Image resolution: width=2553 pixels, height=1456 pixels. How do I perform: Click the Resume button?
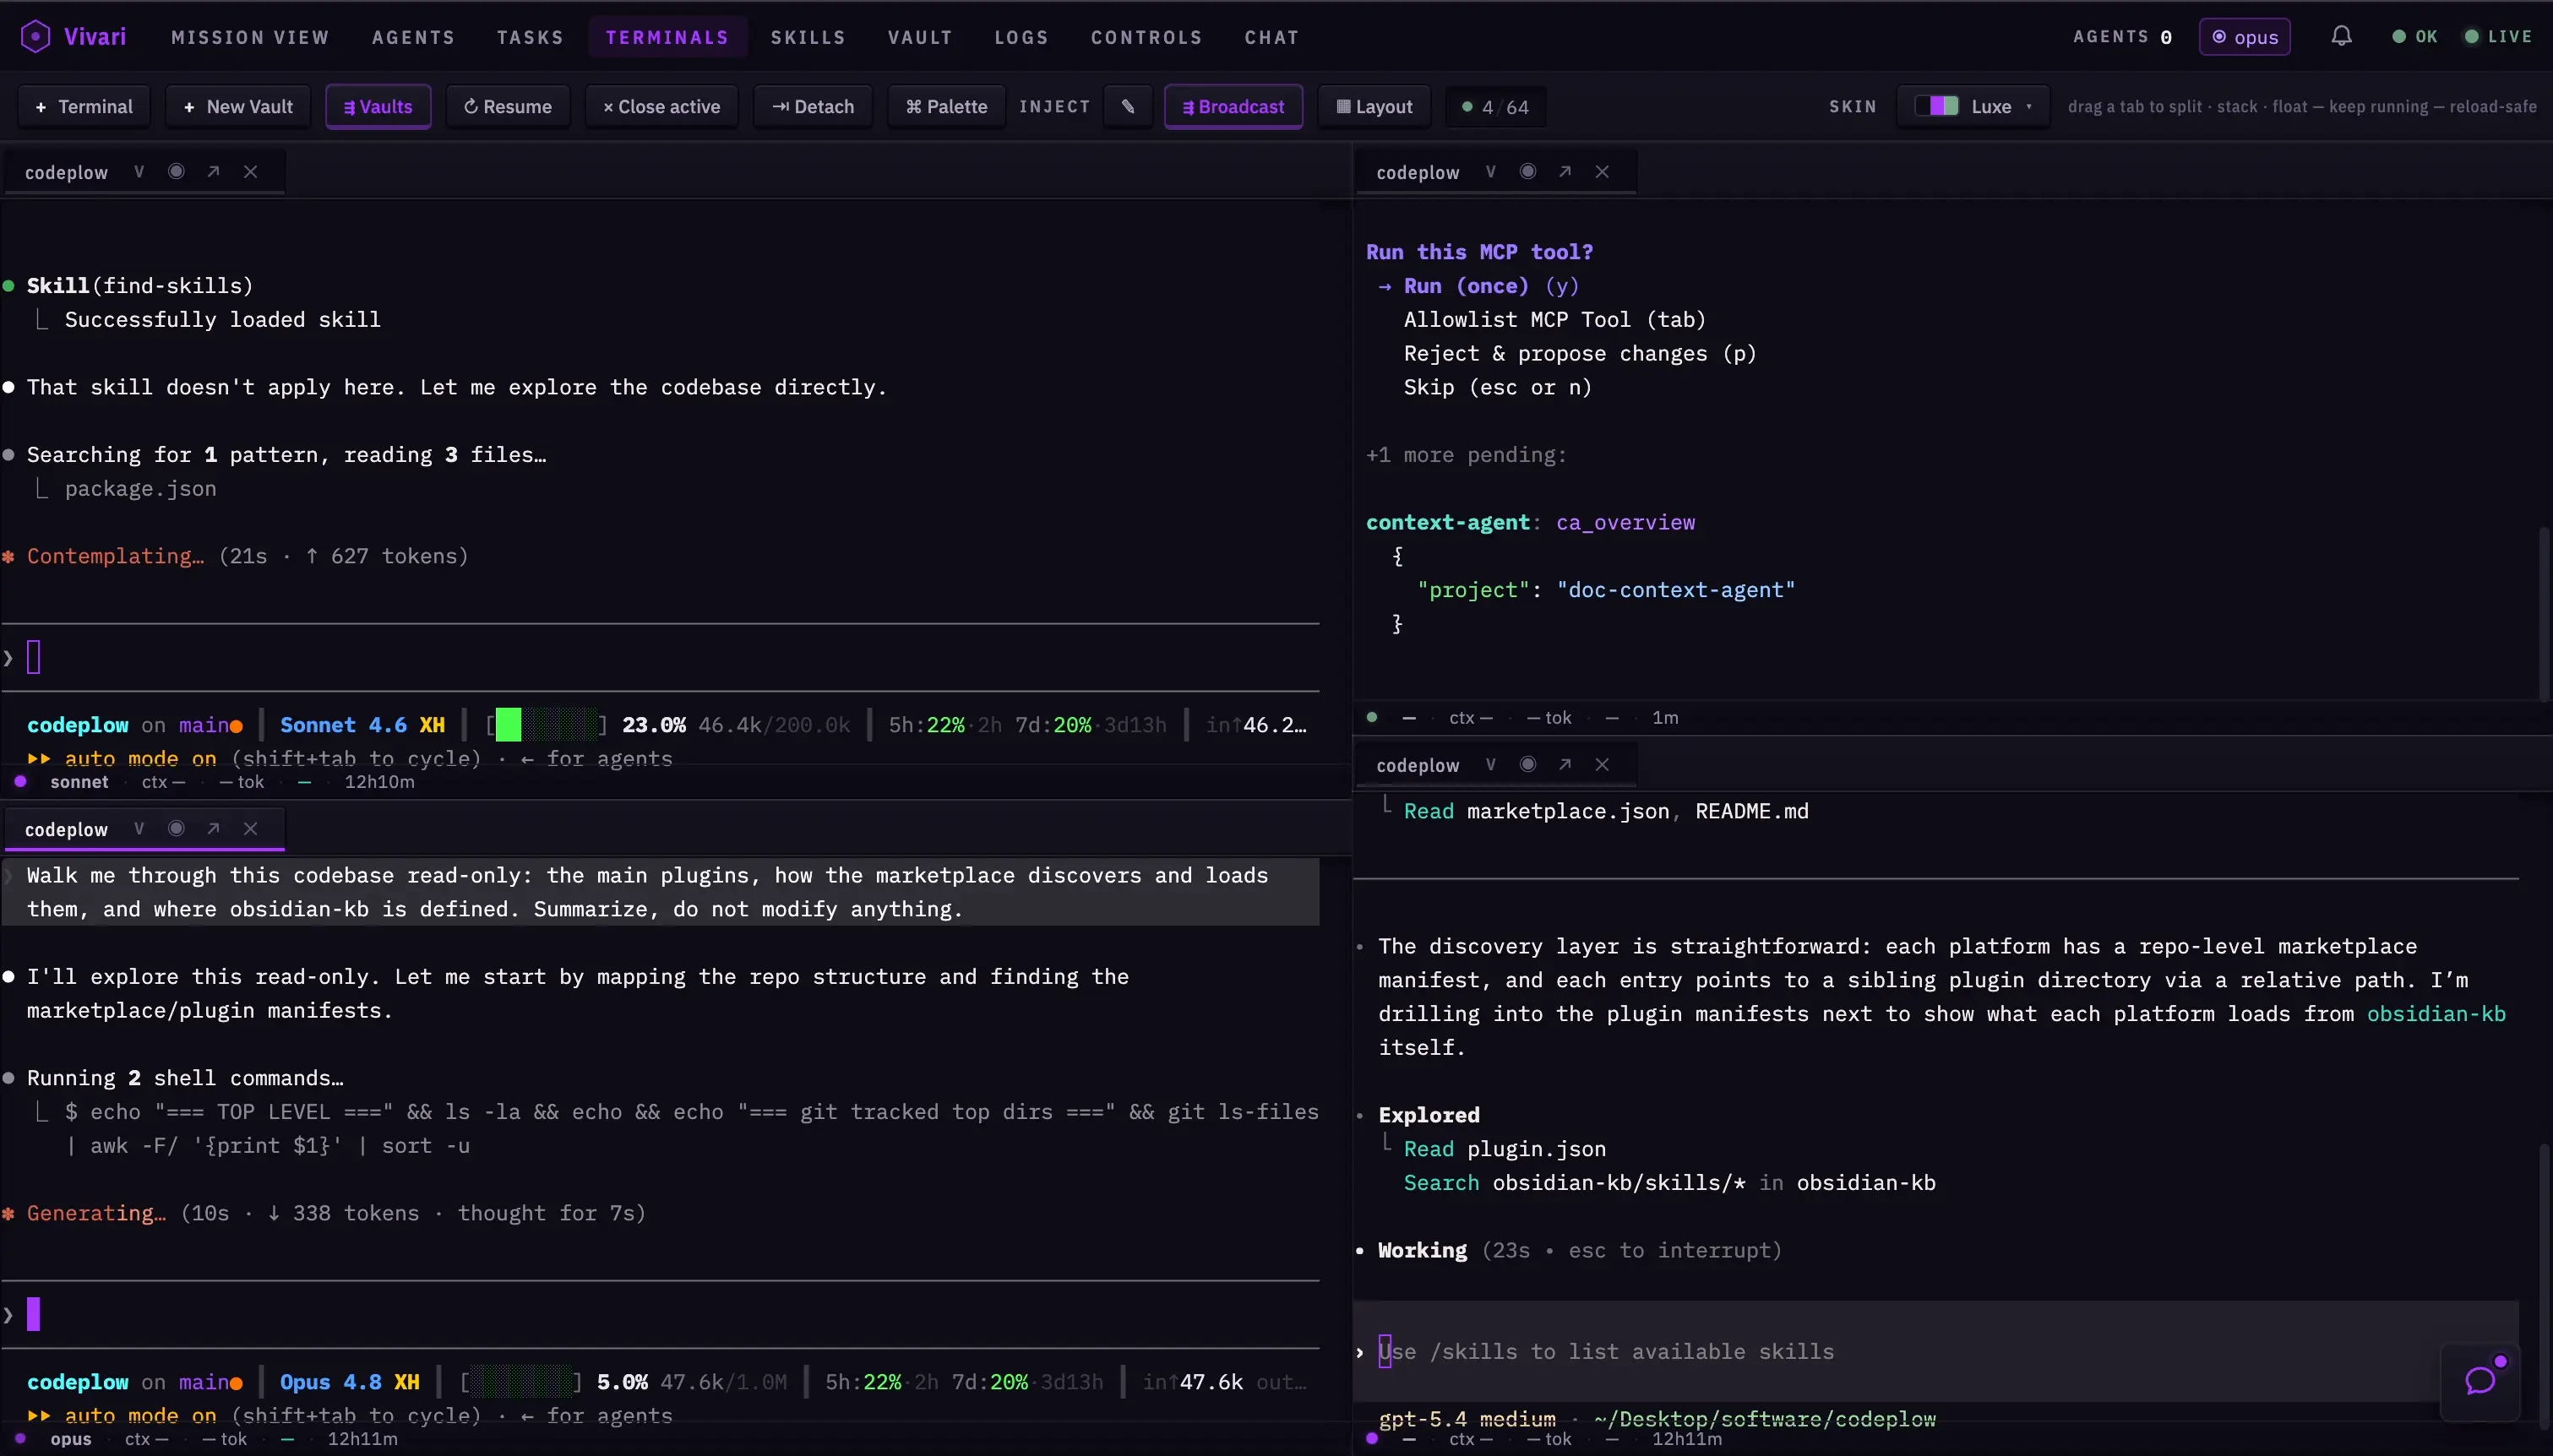point(508,106)
